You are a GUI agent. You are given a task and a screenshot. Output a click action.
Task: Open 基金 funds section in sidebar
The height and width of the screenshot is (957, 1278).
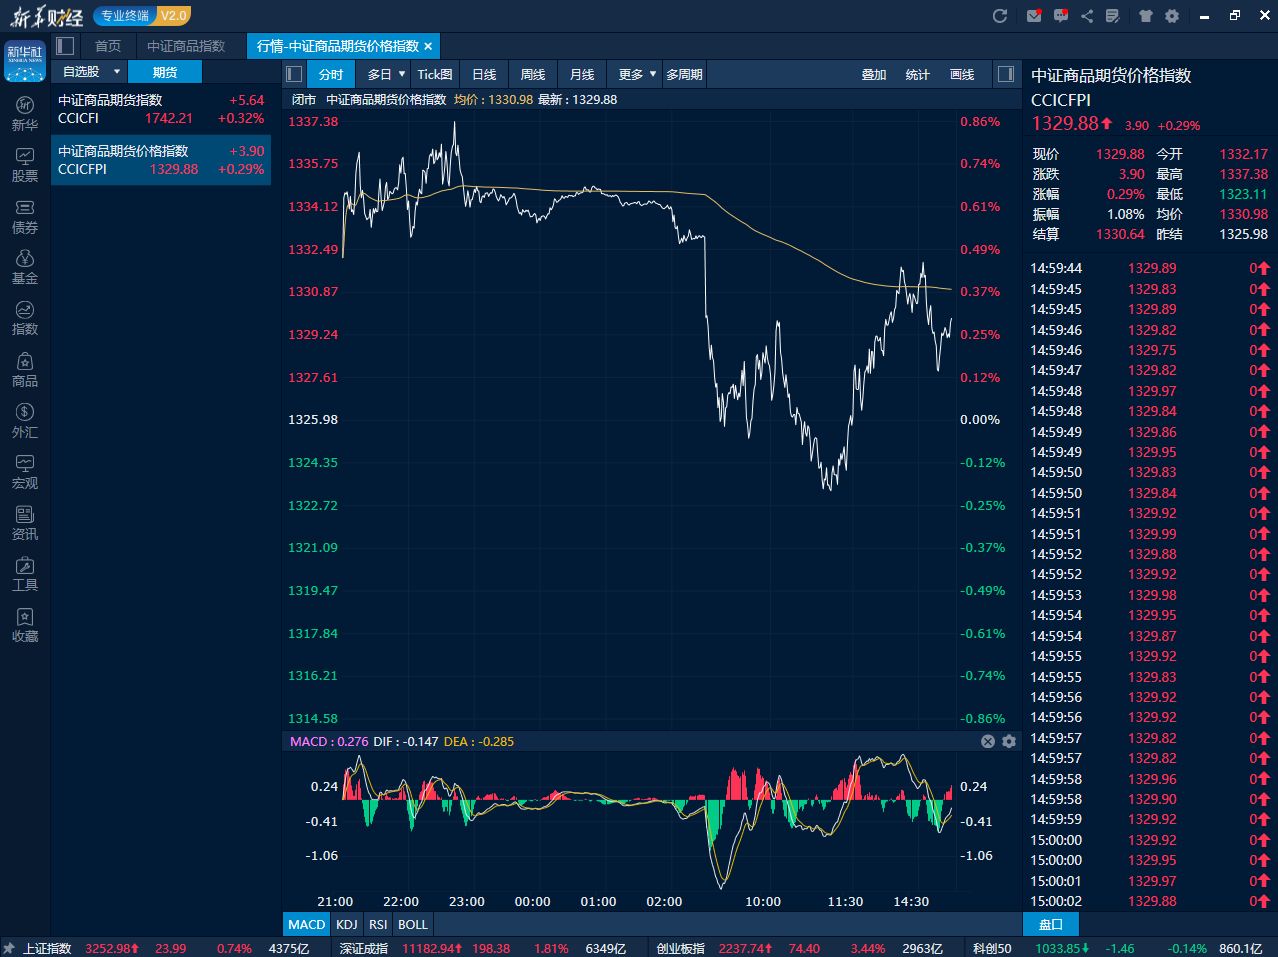point(25,267)
